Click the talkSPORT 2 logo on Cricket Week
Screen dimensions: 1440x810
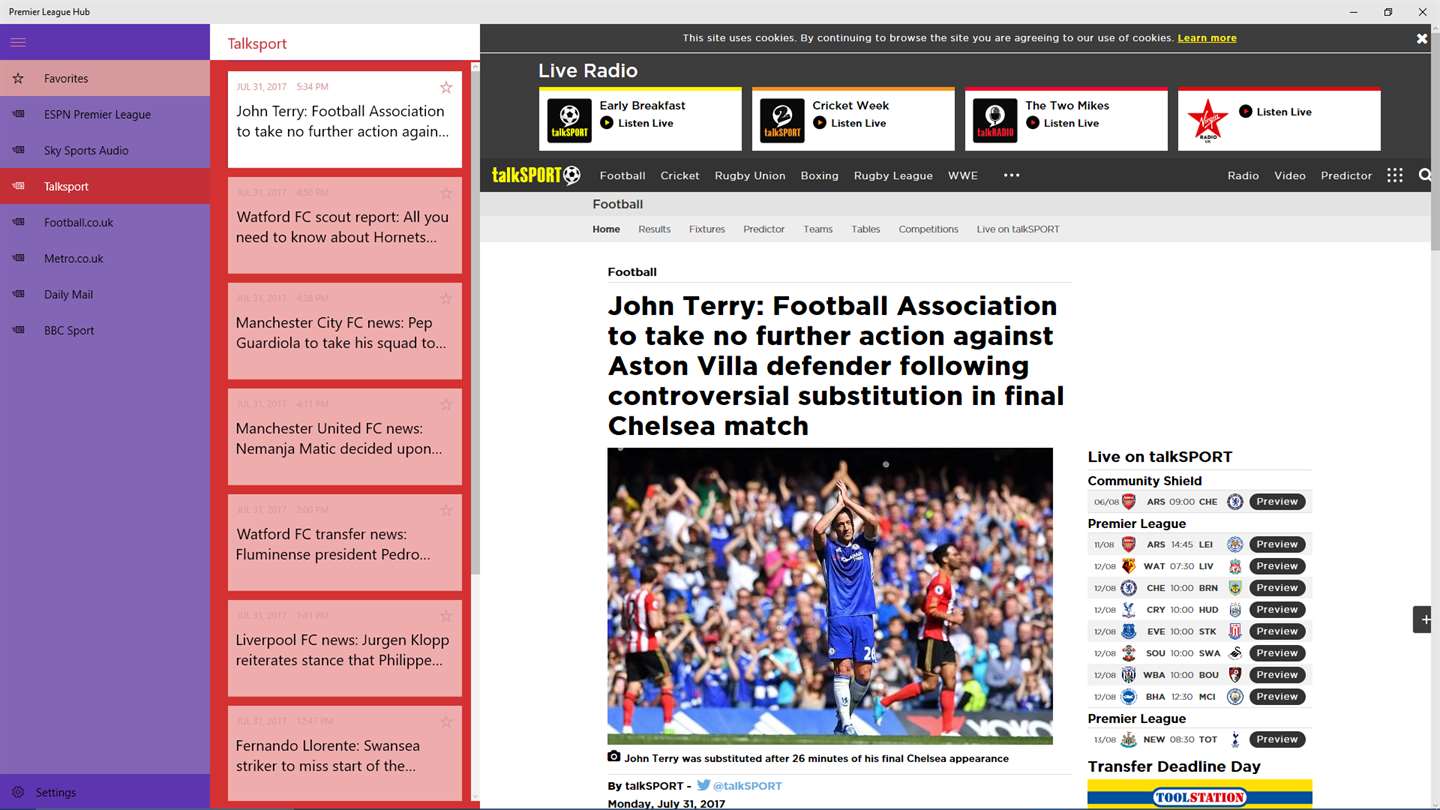pos(782,120)
